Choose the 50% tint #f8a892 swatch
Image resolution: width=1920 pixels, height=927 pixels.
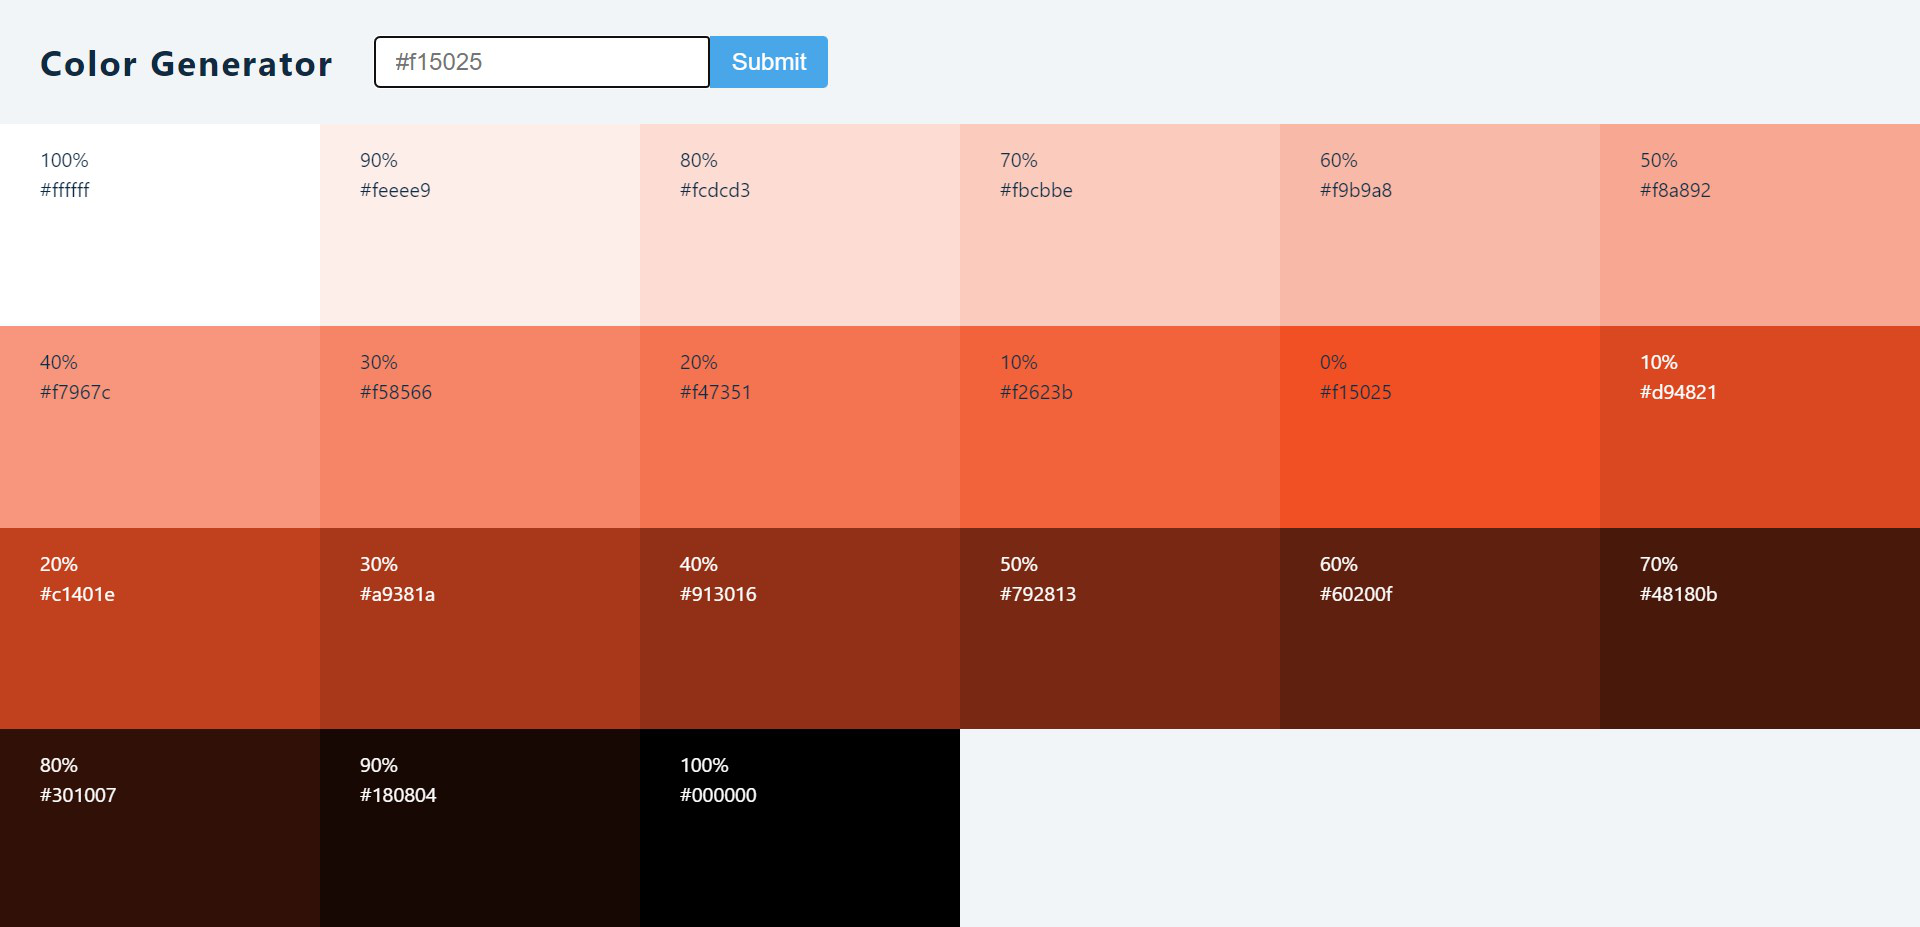pyautogui.click(x=1760, y=225)
